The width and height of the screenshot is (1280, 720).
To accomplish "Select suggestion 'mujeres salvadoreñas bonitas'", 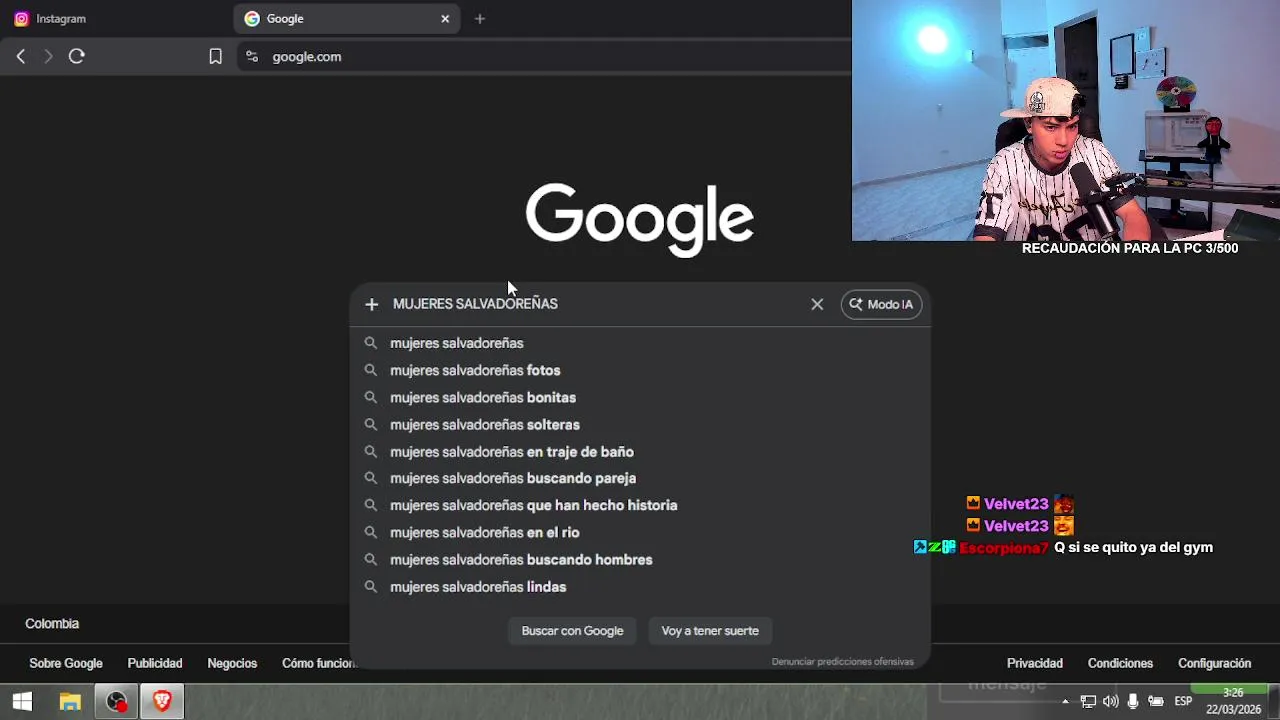I will click(x=640, y=397).
